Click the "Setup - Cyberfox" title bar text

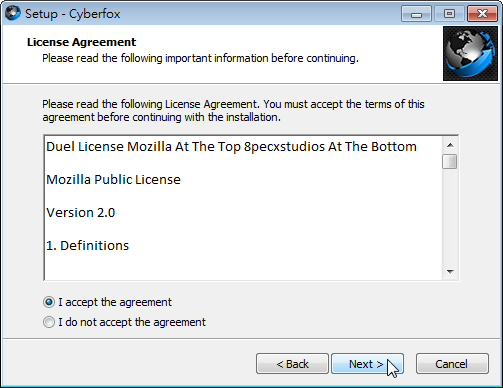coord(73,14)
